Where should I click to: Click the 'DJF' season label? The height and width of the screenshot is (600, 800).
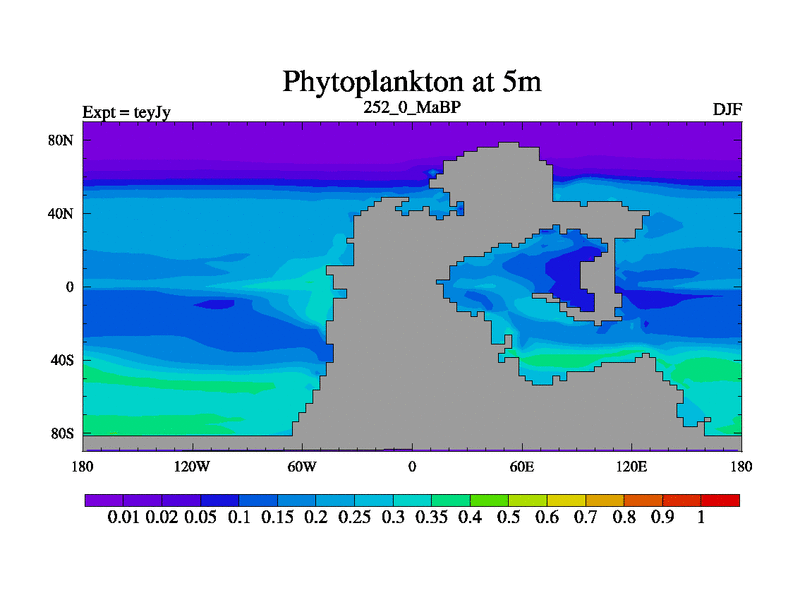(726, 110)
